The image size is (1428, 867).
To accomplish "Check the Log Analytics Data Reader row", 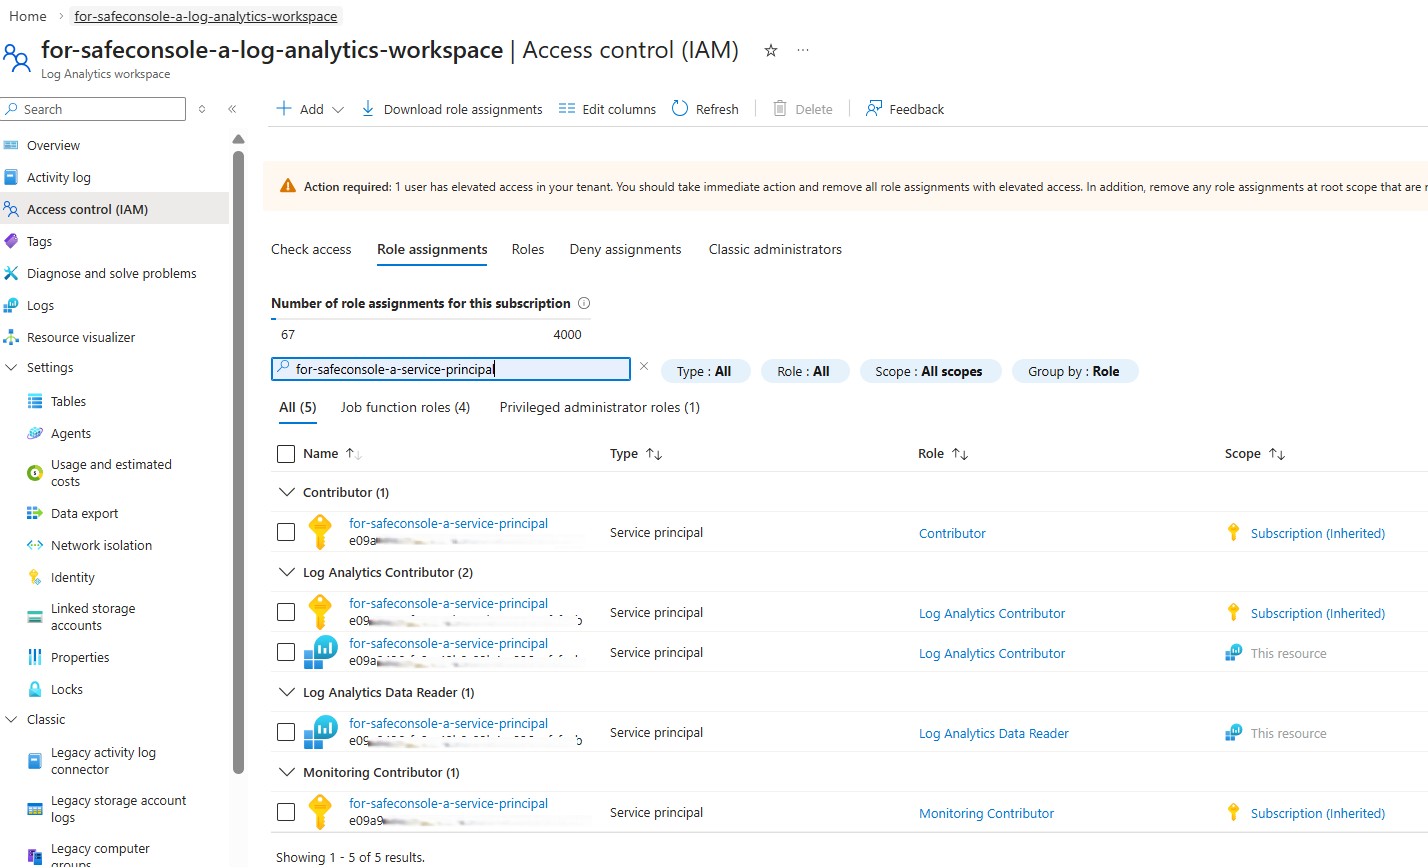I will point(286,732).
